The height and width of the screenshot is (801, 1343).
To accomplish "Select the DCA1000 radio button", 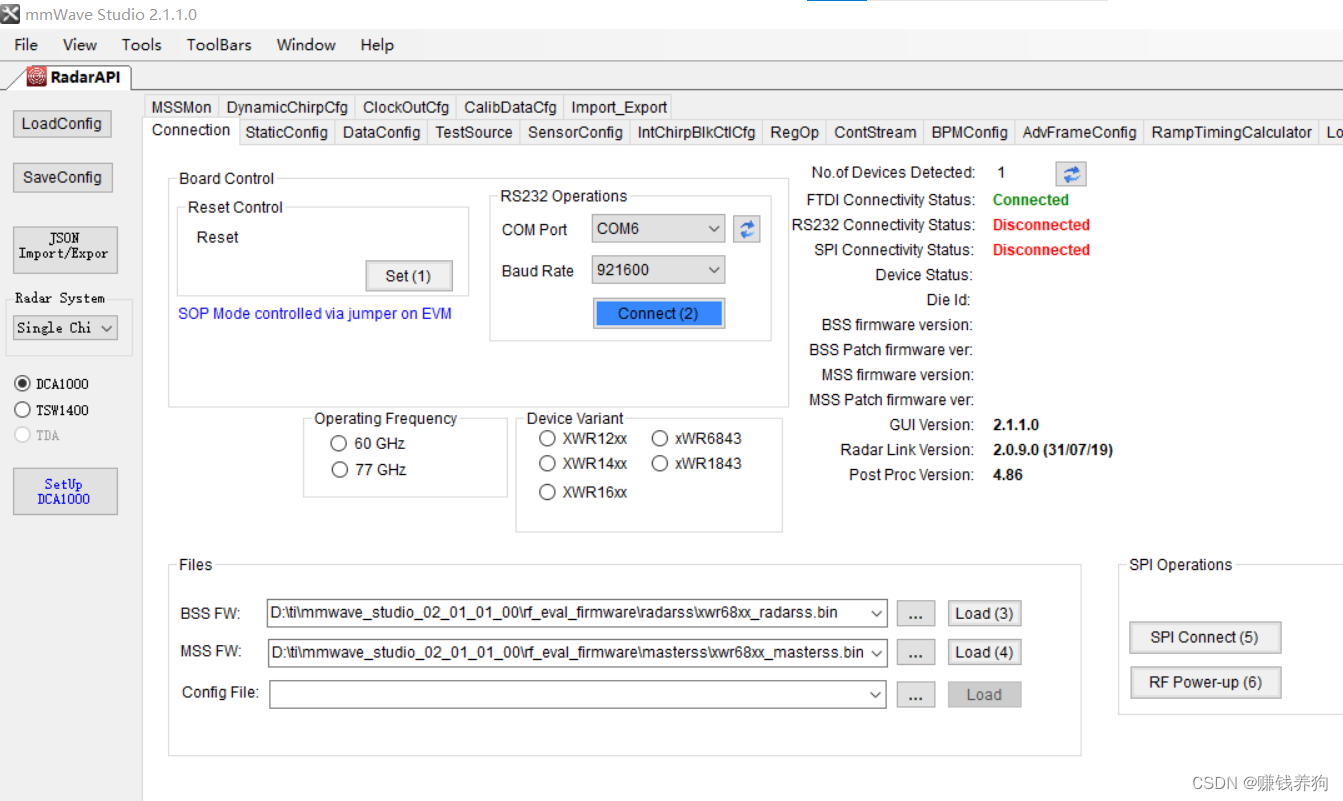I will click(22, 384).
